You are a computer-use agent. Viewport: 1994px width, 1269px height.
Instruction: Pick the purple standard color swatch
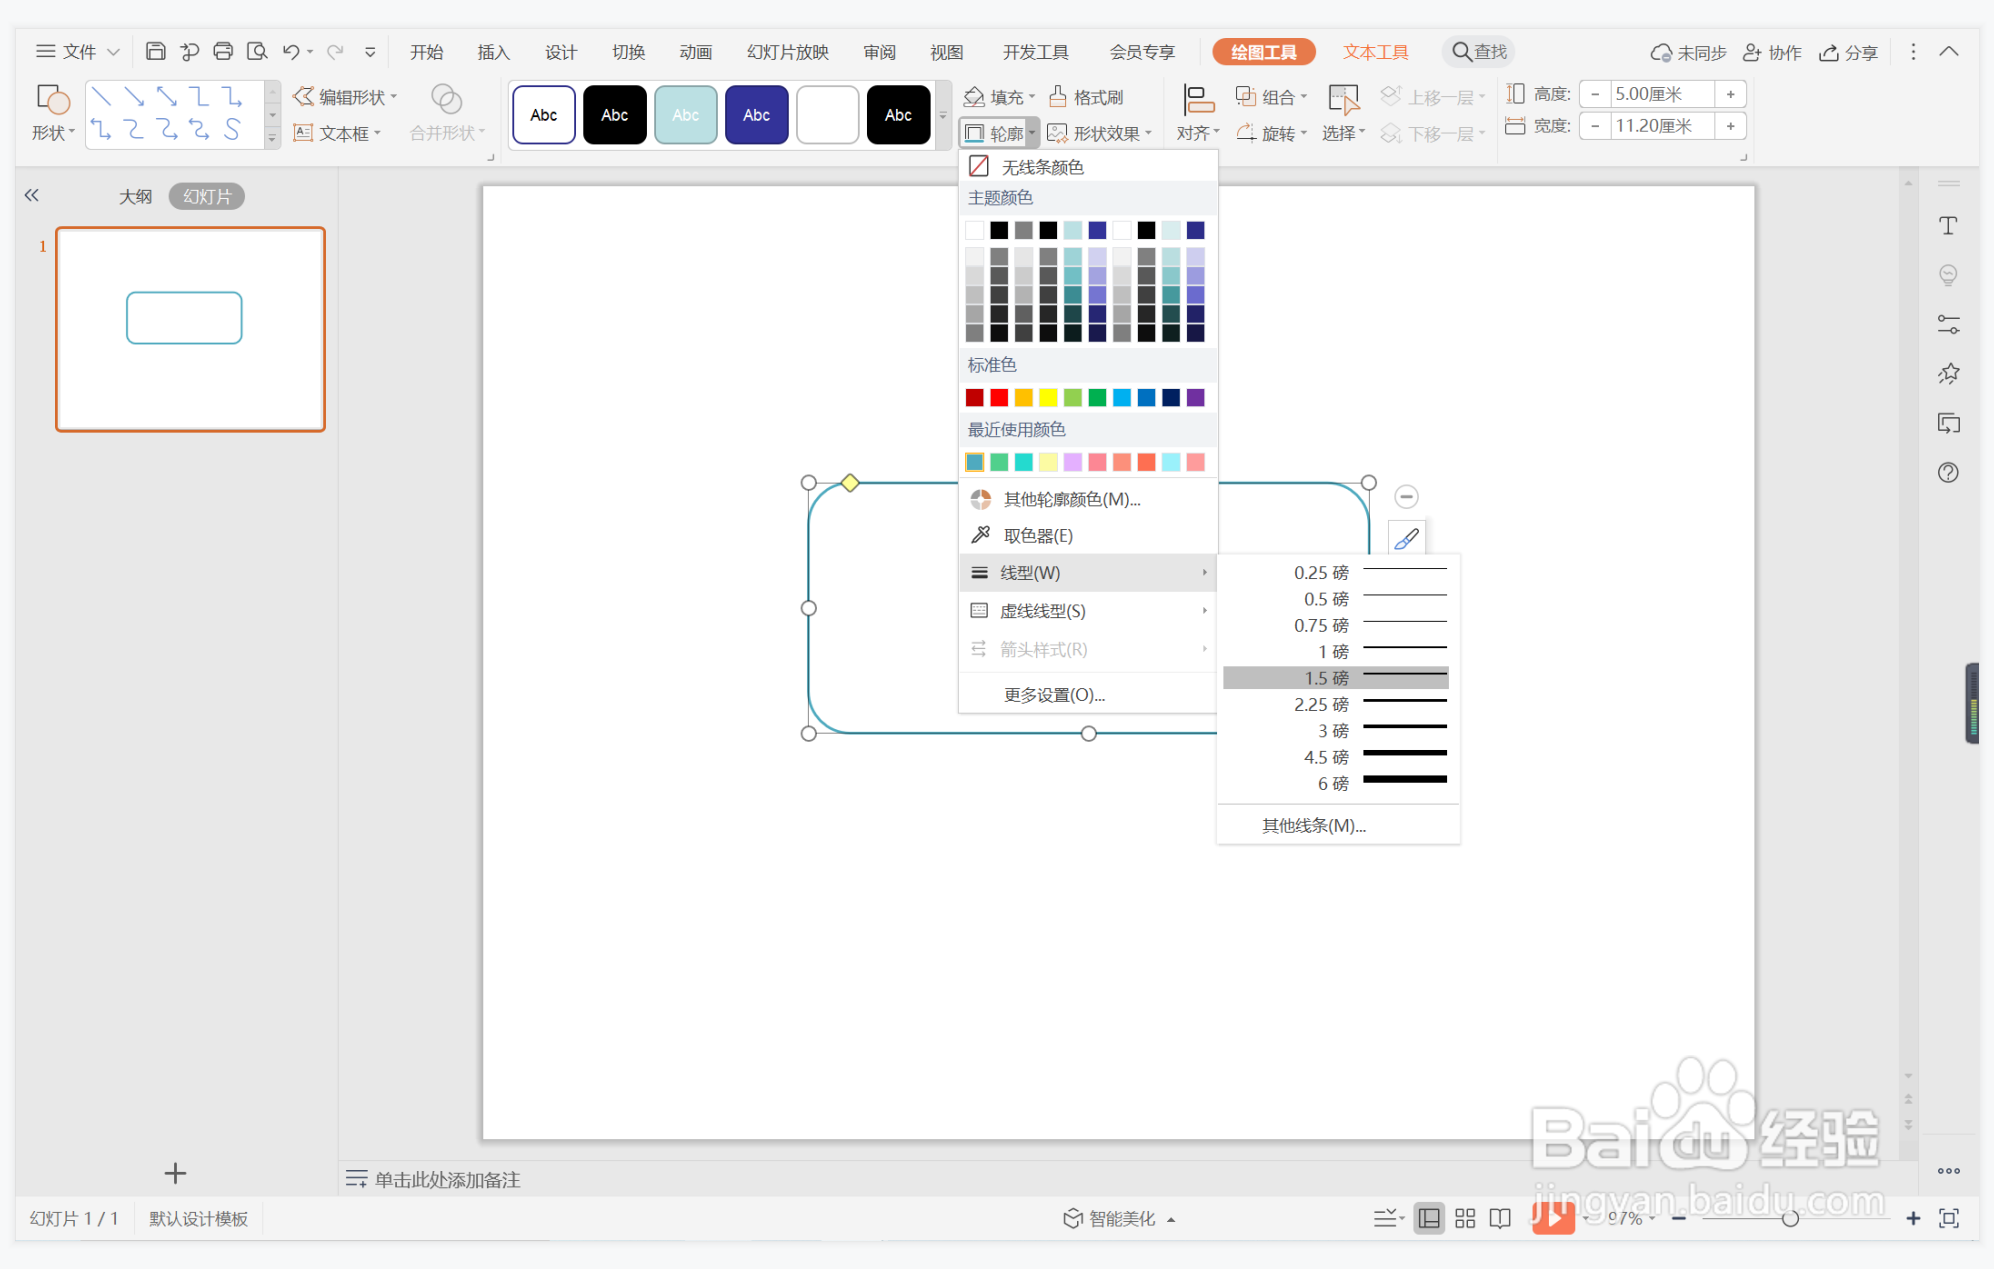(x=1196, y=398)
